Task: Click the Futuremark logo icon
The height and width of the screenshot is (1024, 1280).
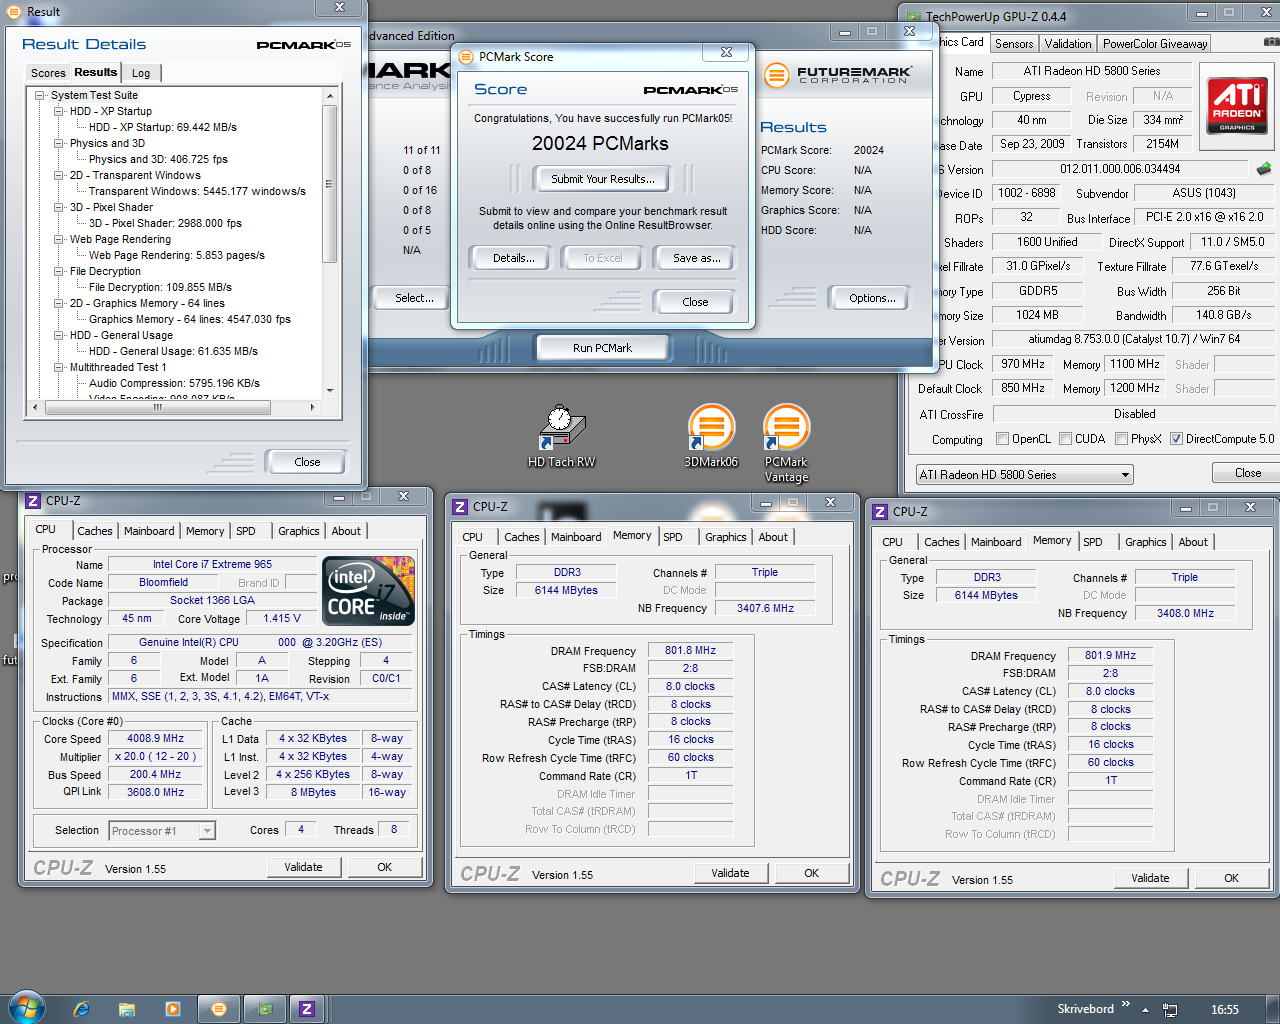Action: click(x=776, y=76)
